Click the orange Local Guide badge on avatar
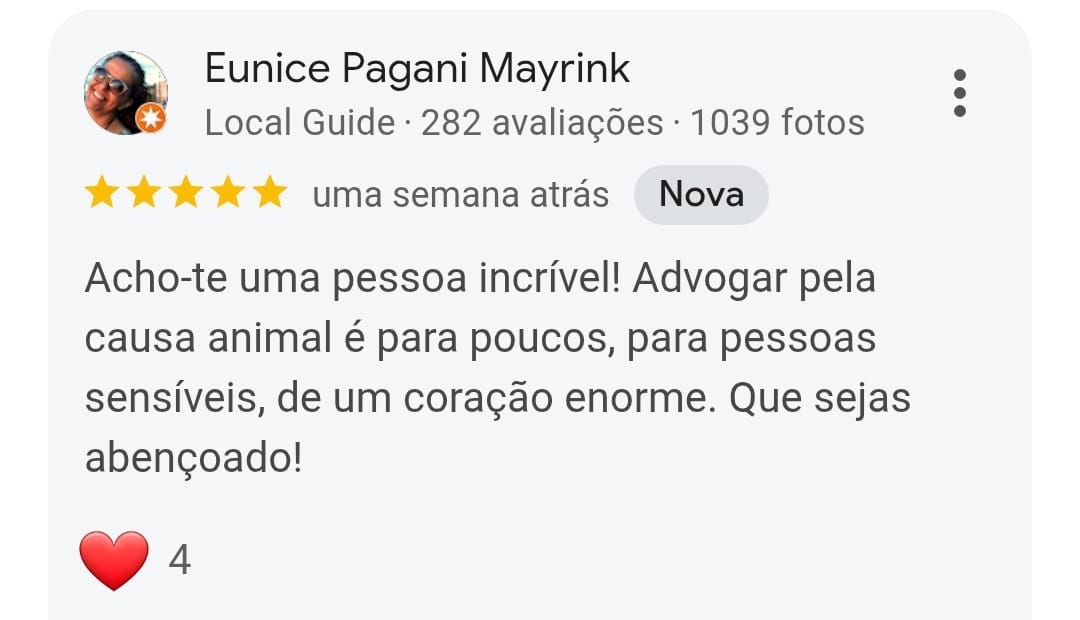This screenshot has height=620, width=1080. [151, 118]
